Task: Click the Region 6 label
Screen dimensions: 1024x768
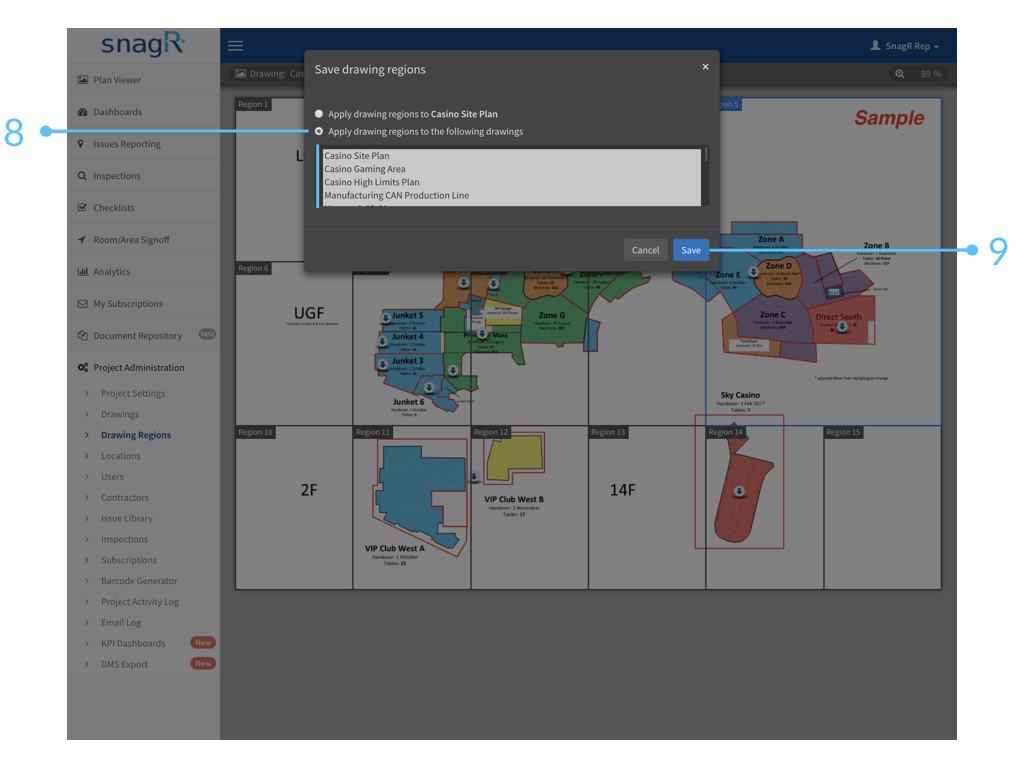Action: pos(253,268)
